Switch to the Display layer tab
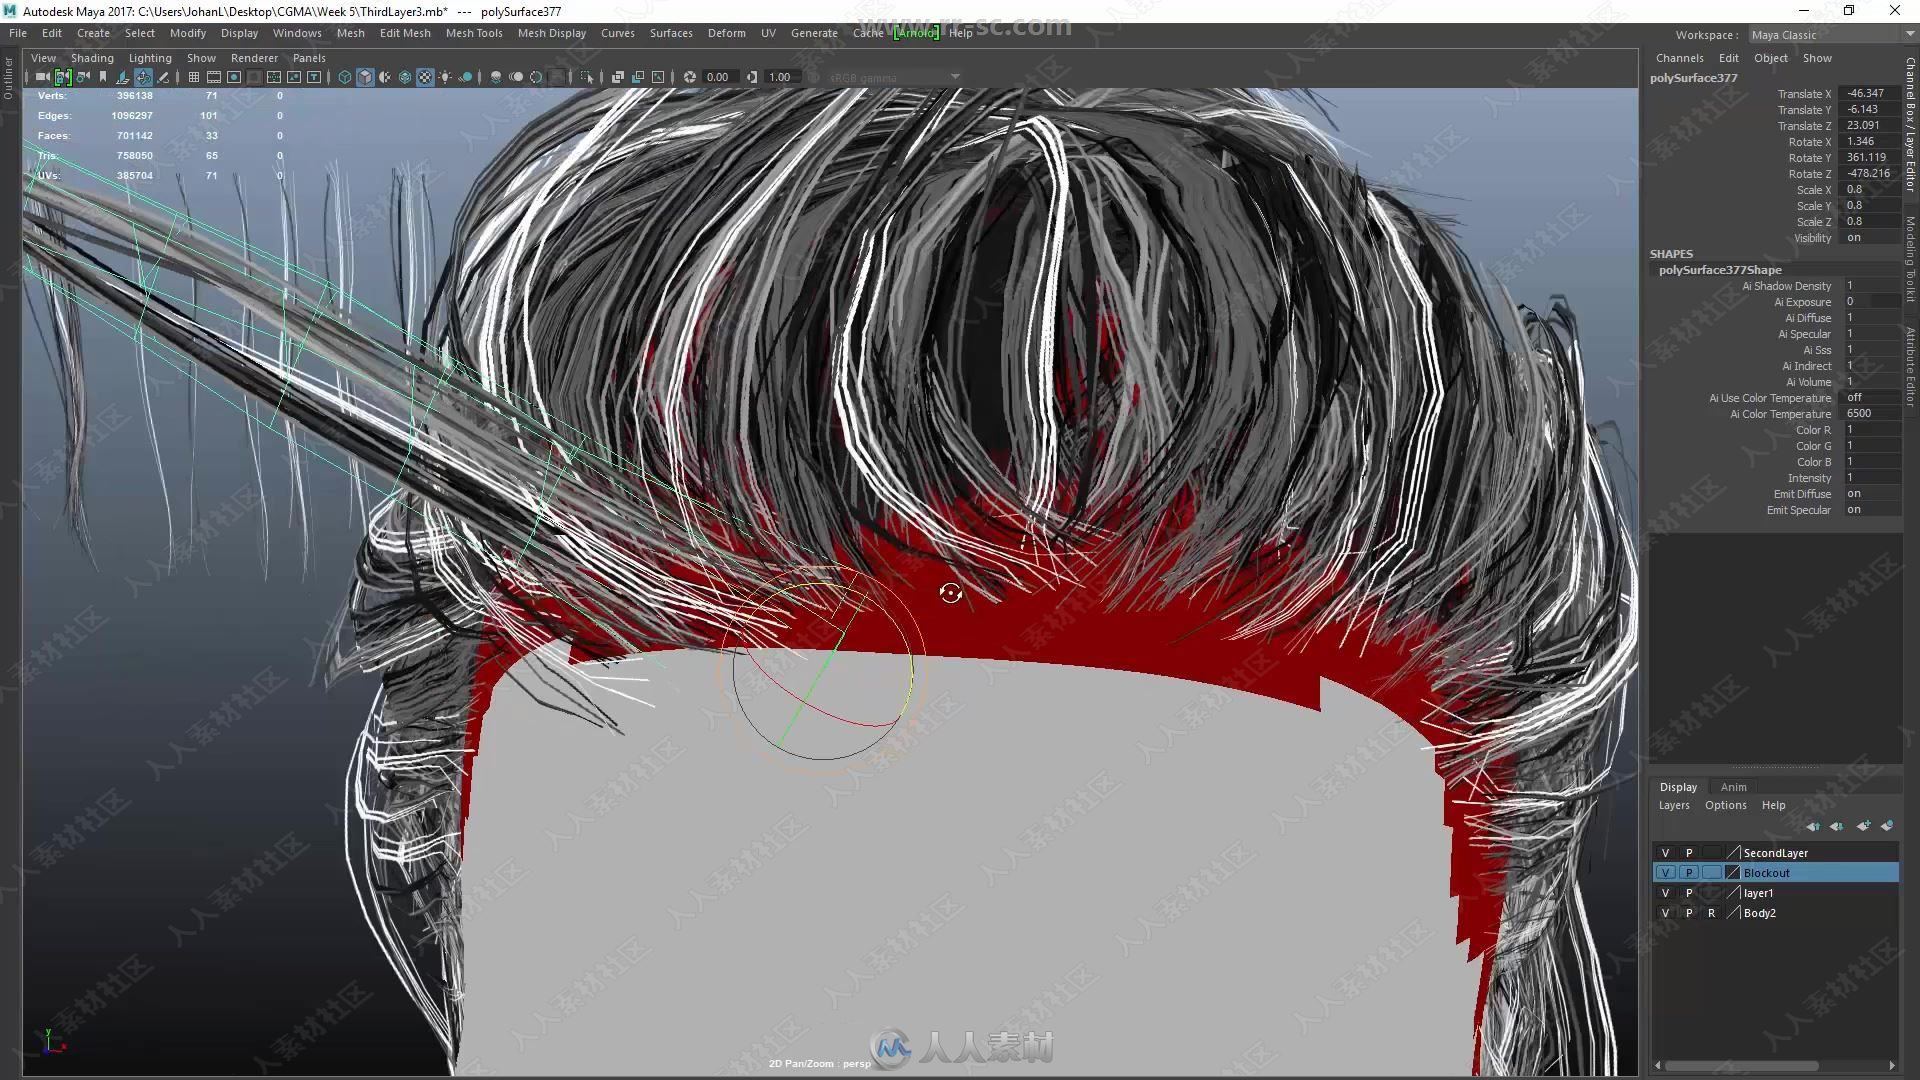Viewport: 1920px width, 1080px height. click(x=1678, y=787)
